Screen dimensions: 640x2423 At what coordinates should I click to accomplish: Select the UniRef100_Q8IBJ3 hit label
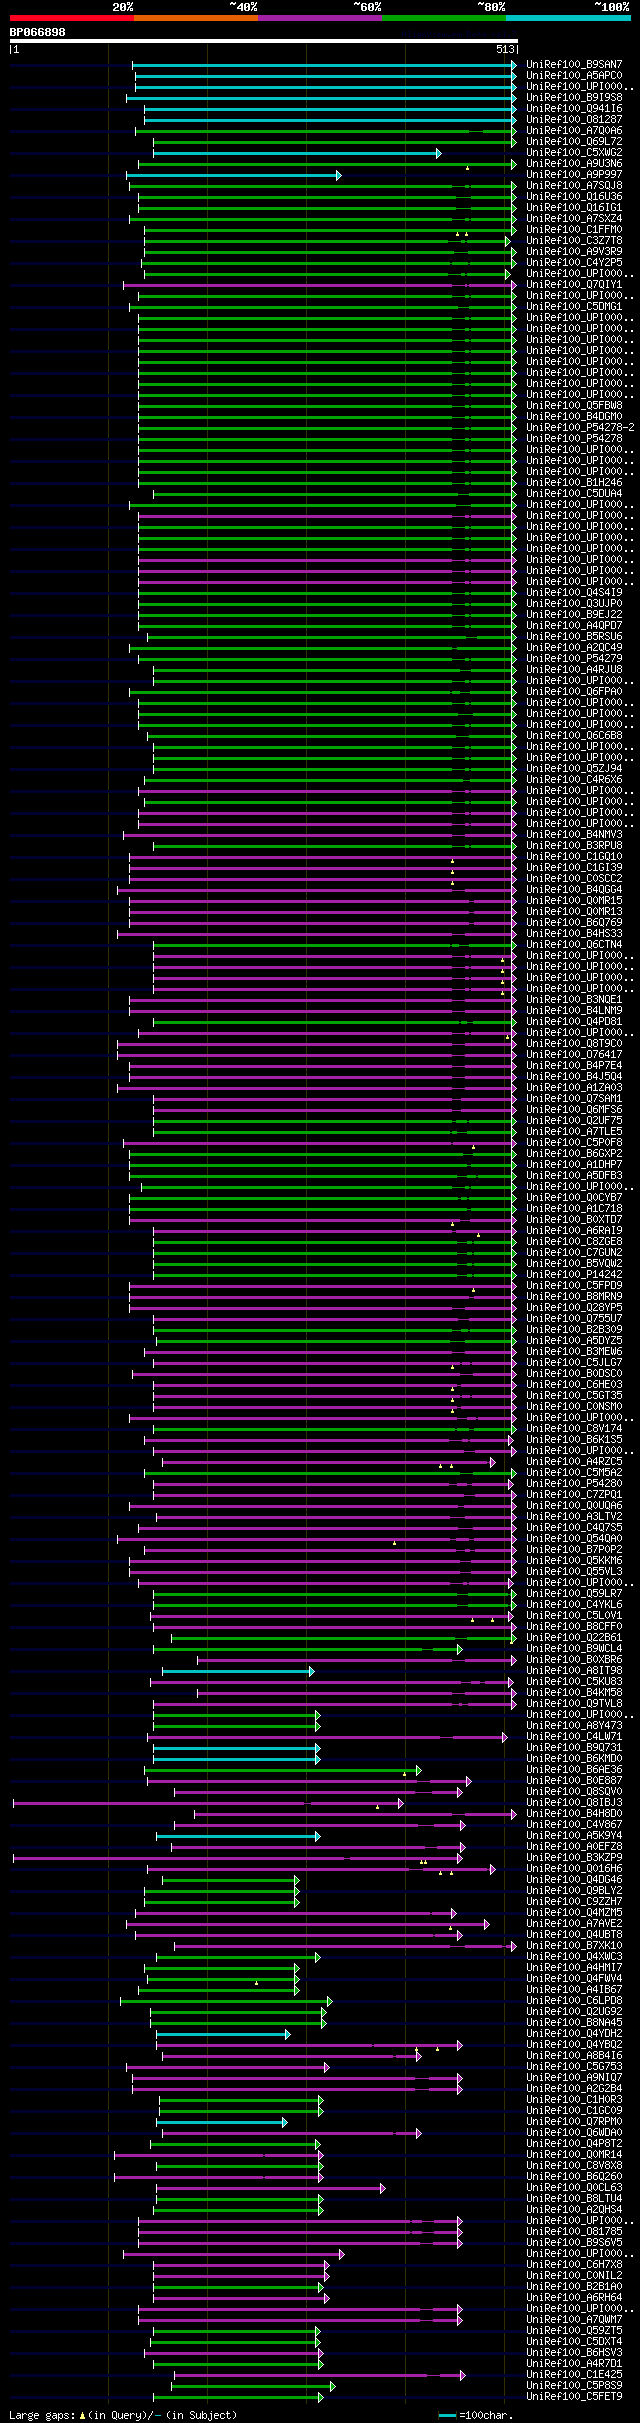[574, 1803]
